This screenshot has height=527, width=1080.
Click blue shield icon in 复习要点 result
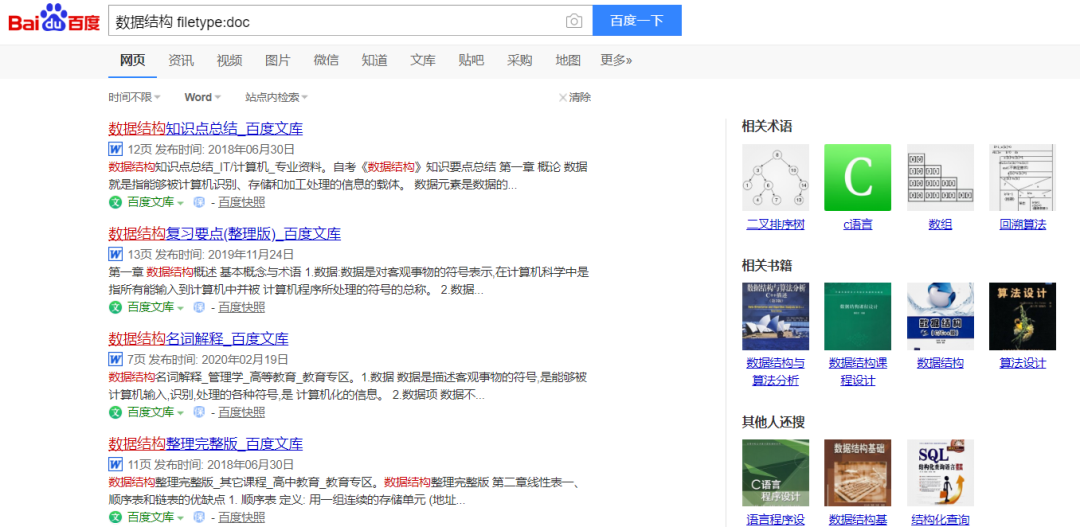point(199,307)
